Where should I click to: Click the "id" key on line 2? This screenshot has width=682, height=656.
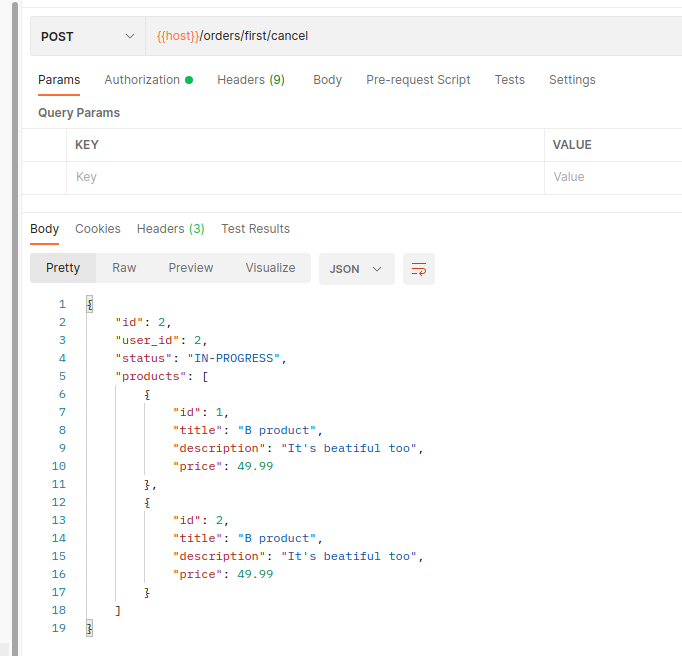129,322
